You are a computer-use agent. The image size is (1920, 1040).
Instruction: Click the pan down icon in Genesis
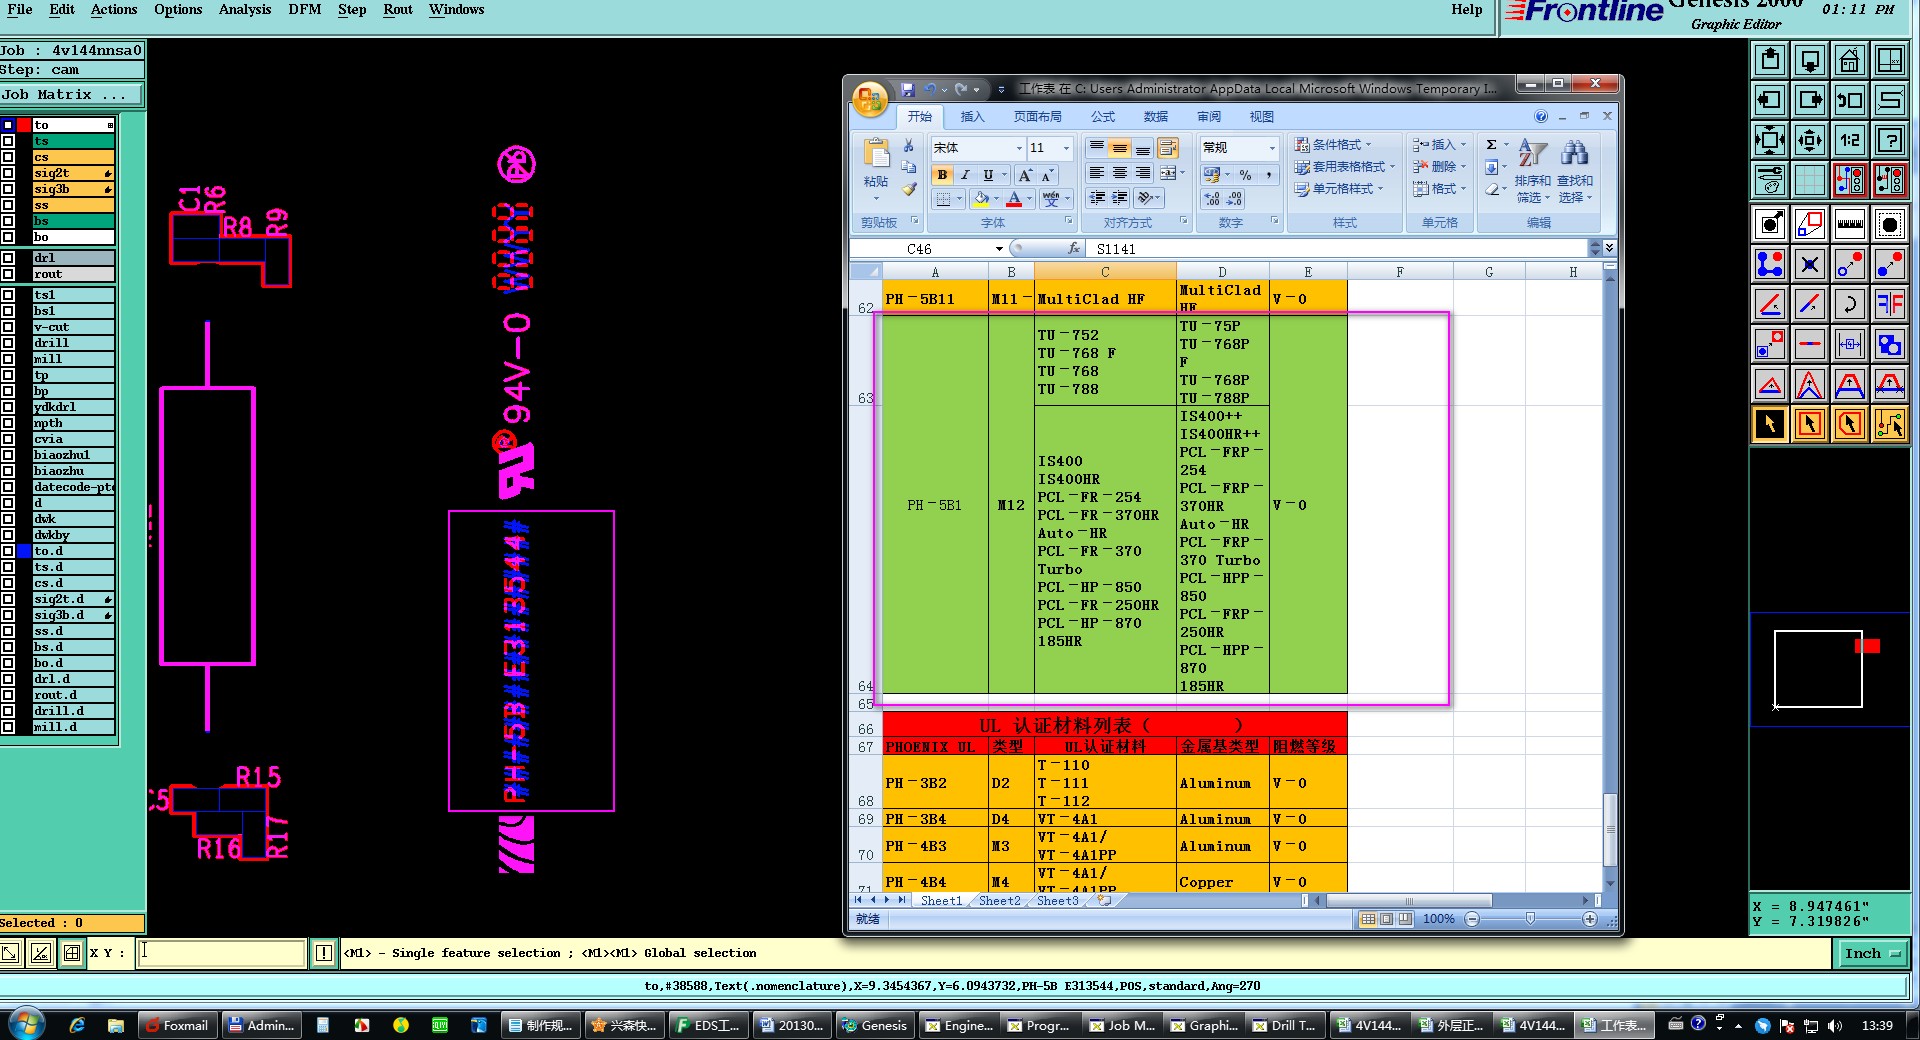(1810, 61)
